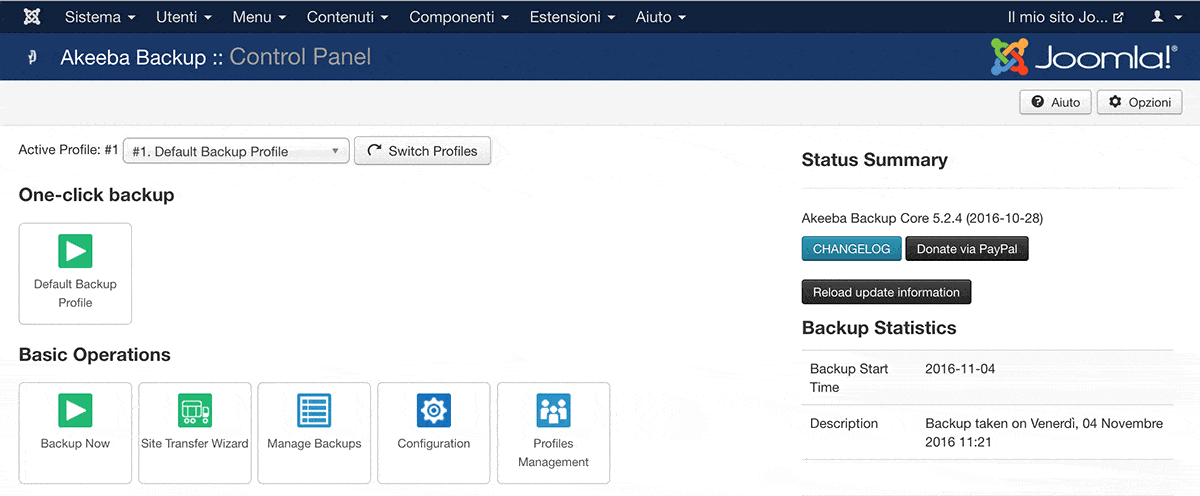Click the Basic Operations heading

coord(94,355)
